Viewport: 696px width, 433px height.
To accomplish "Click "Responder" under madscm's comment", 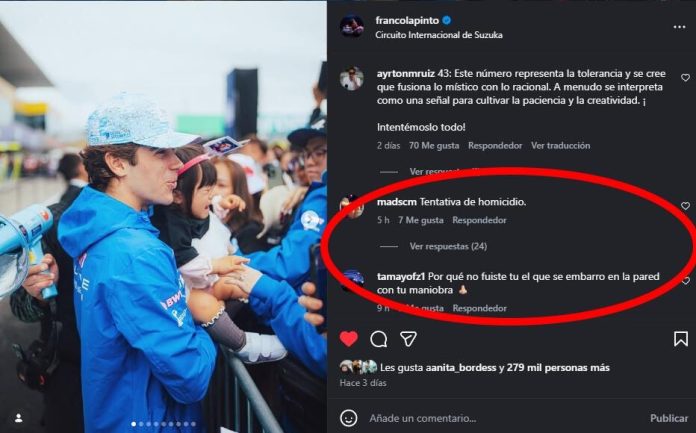I will 479,220.
